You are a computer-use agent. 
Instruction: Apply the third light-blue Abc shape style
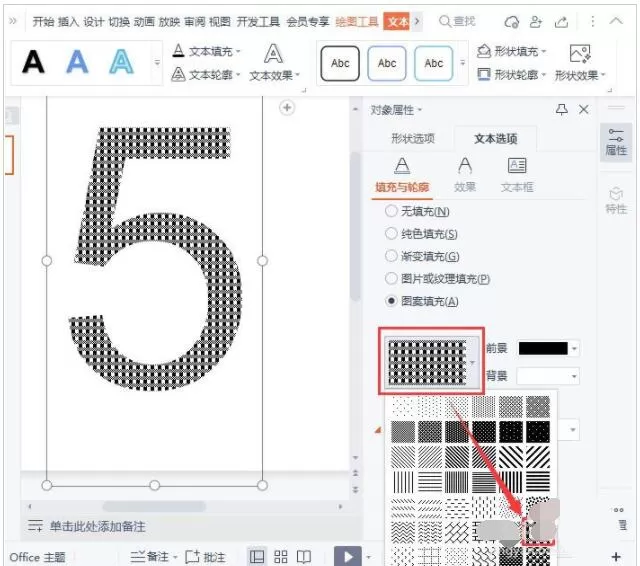(433, 63)
